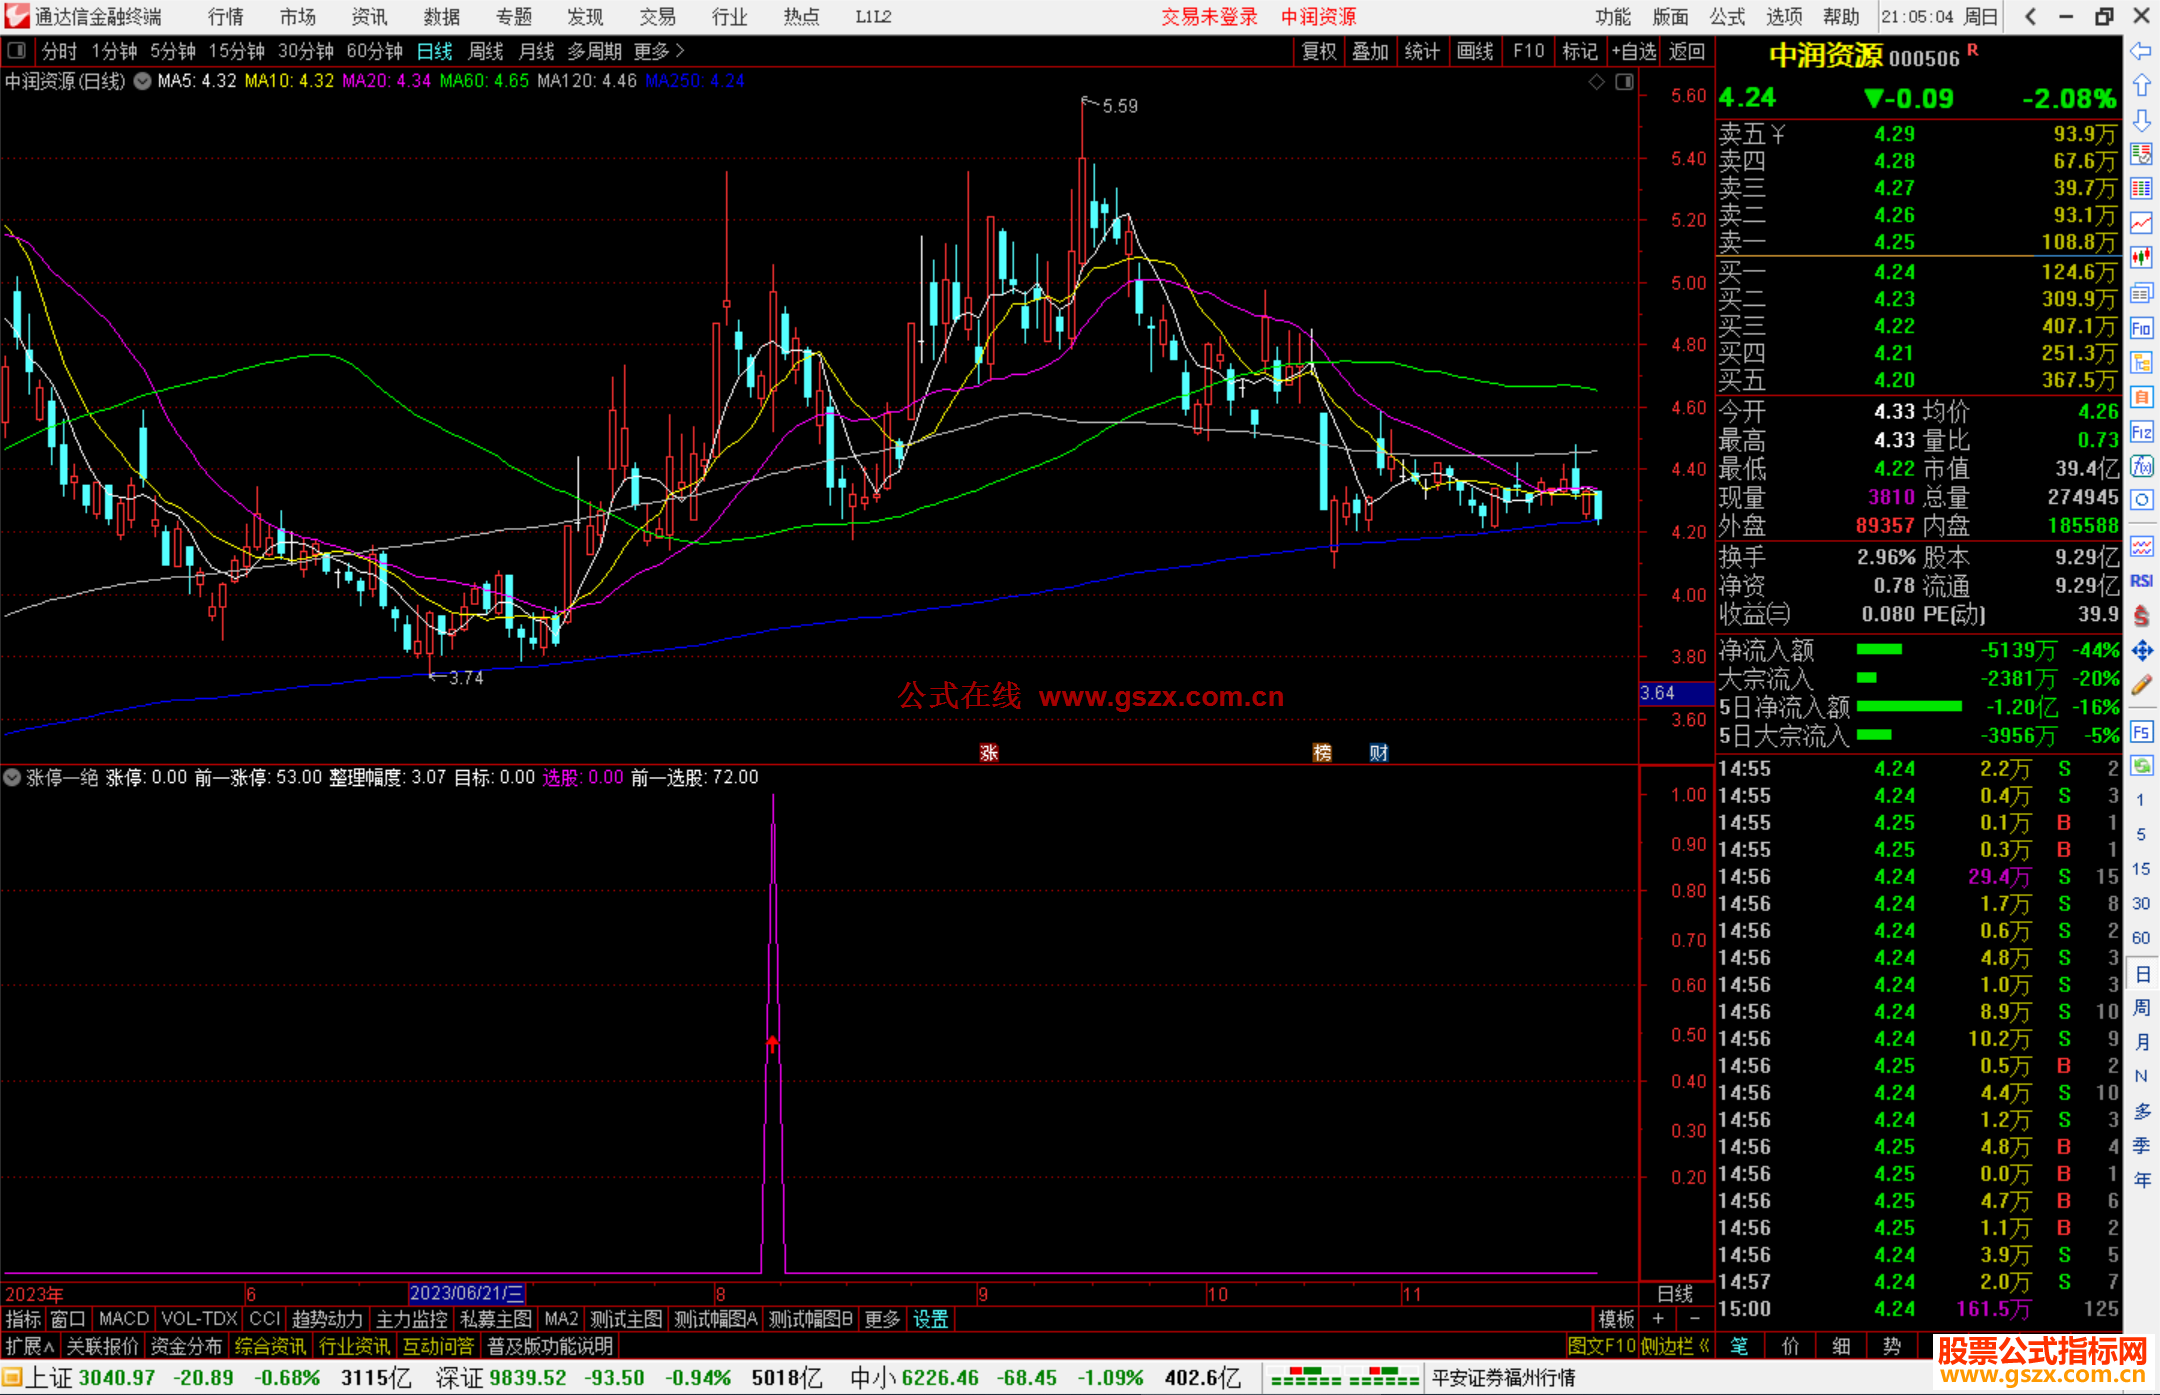
Task: Expand the 更多 period options
Action: pyautogui.click(x=659, y=51)
